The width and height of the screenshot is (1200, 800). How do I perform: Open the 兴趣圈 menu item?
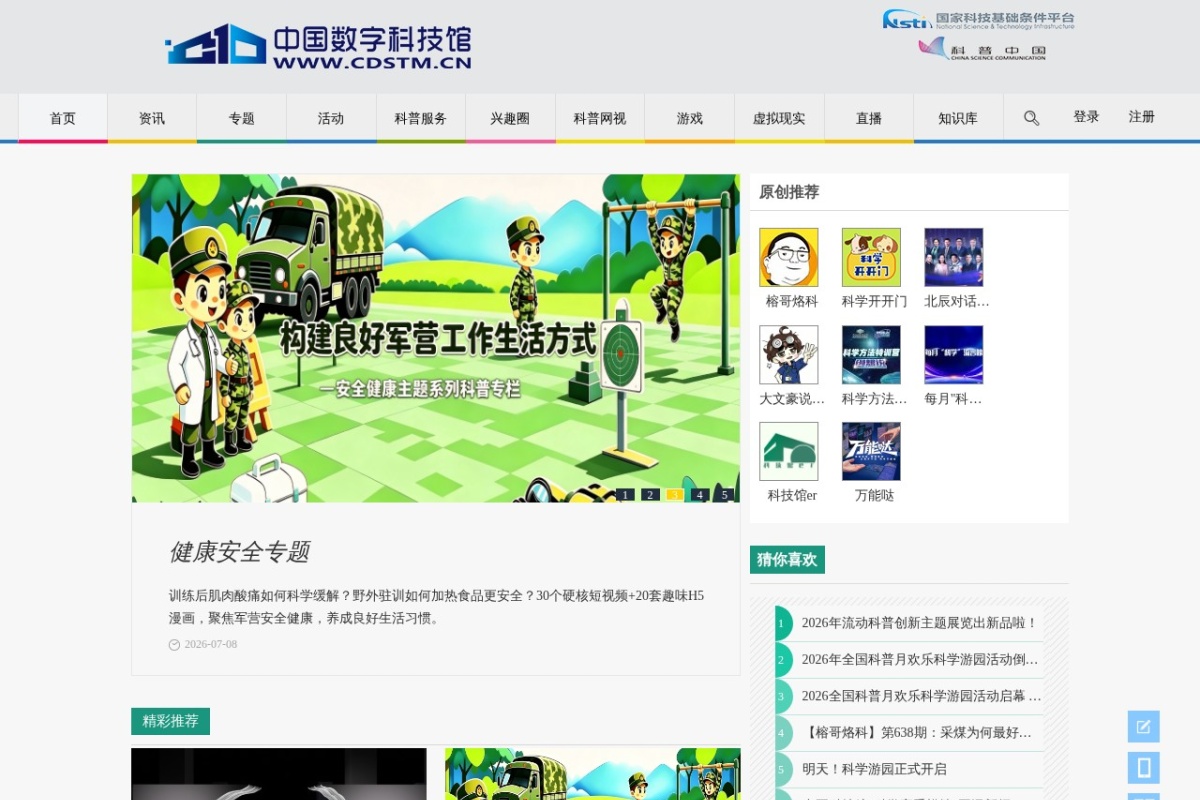[510, 118]
